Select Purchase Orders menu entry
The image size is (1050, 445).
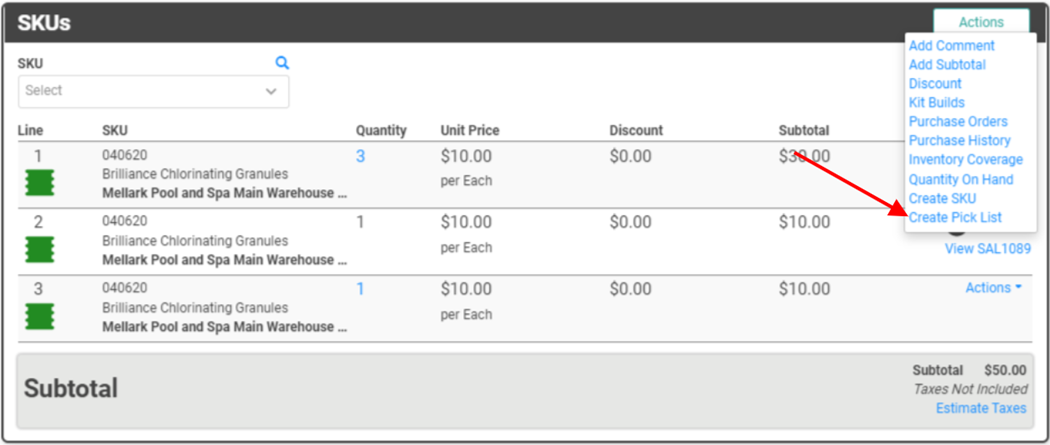[x=958, y=122]
